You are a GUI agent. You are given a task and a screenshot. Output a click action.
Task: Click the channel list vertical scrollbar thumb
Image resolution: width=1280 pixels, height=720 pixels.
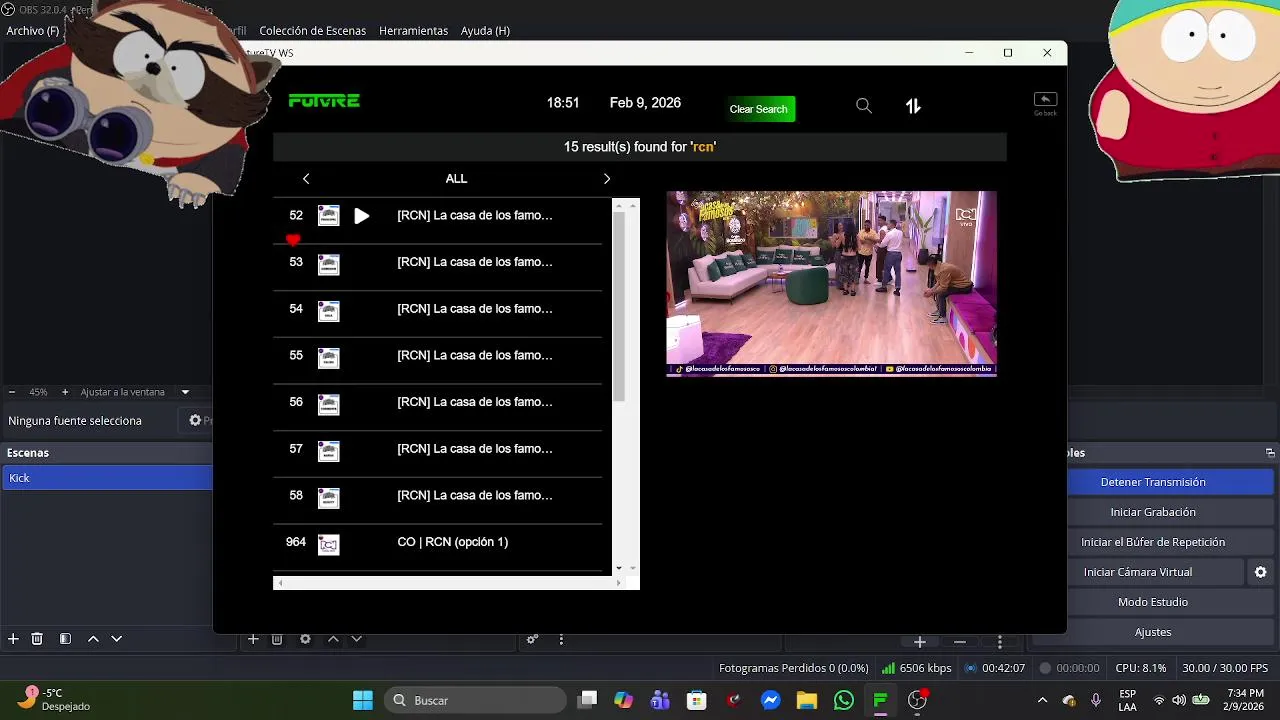pos(619,306)
